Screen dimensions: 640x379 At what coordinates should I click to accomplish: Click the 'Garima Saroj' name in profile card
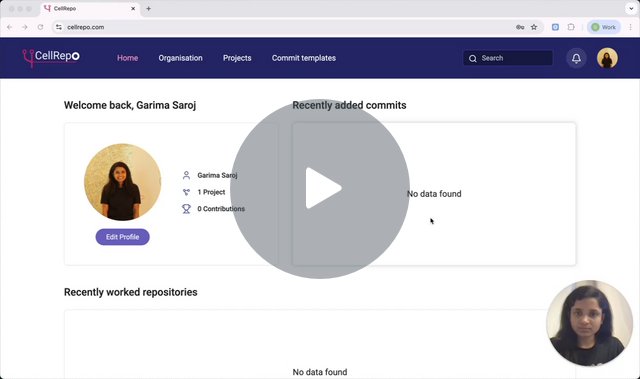tap(217, 175)
